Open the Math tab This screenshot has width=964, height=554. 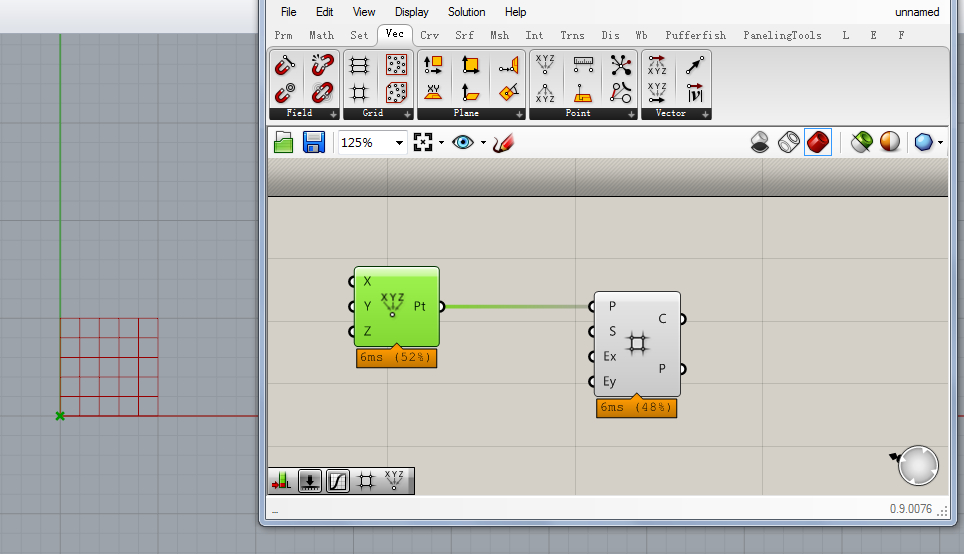click(321, 36)
